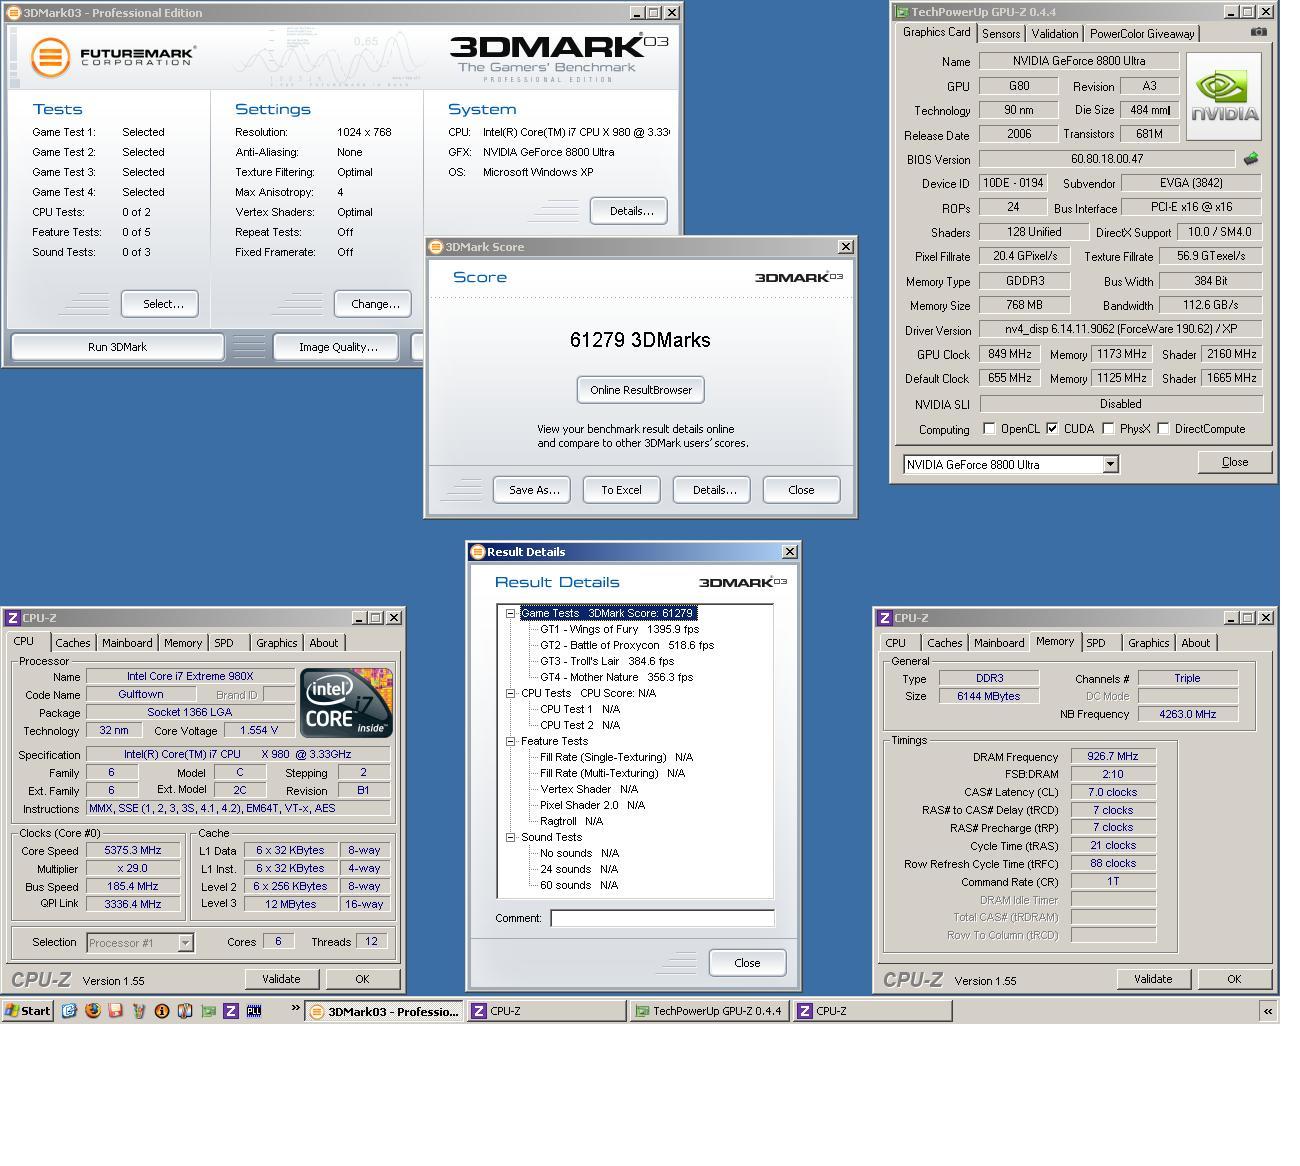The width and height of the screenshot is (1300, 1166).
Task: Collapse the CPU Tests tree node
Action: click(510, 693)
